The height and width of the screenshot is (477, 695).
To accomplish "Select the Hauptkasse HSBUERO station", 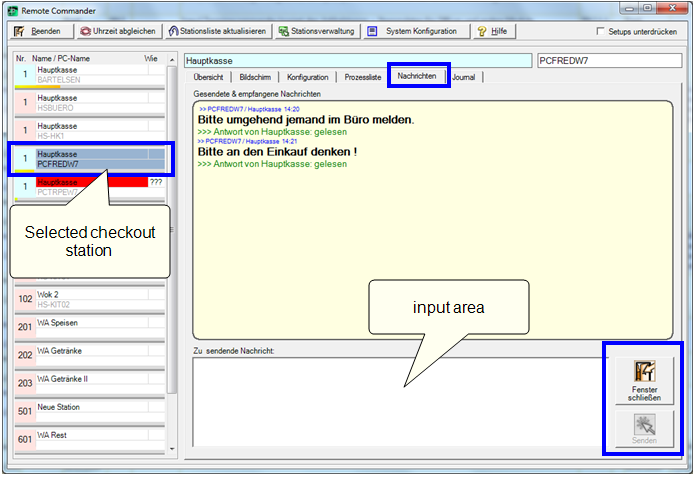I will pos(90,103).
